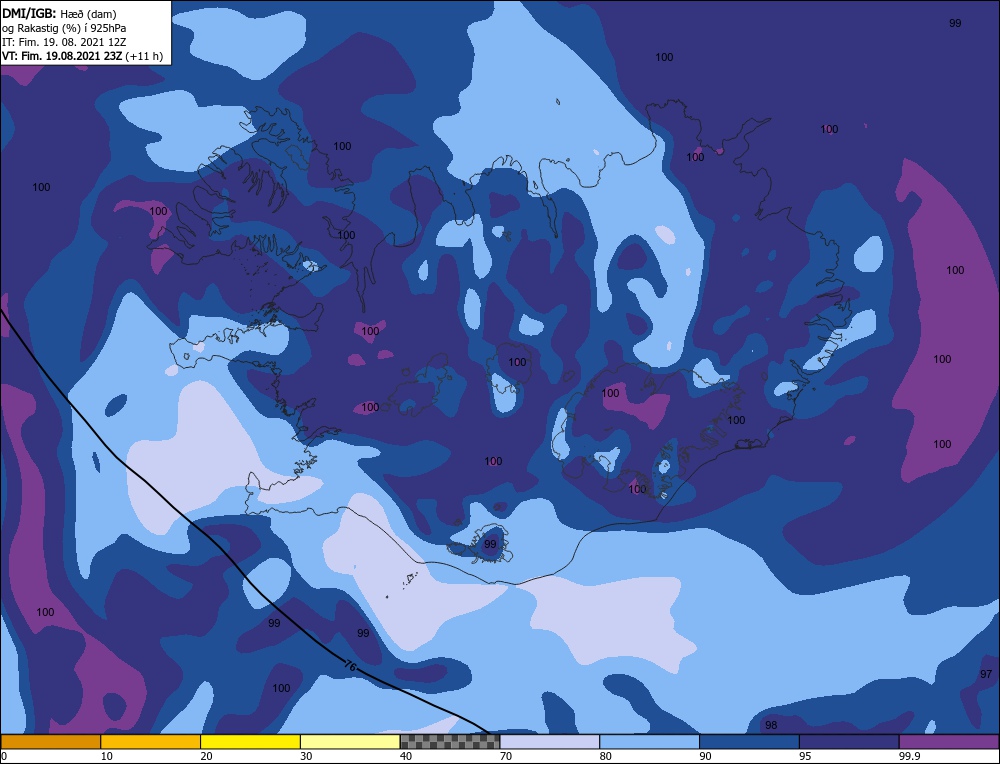Click the orange 10–20 legend swatch
Image resolution: width=1000 pixels, height=764 pixels.
151,741
